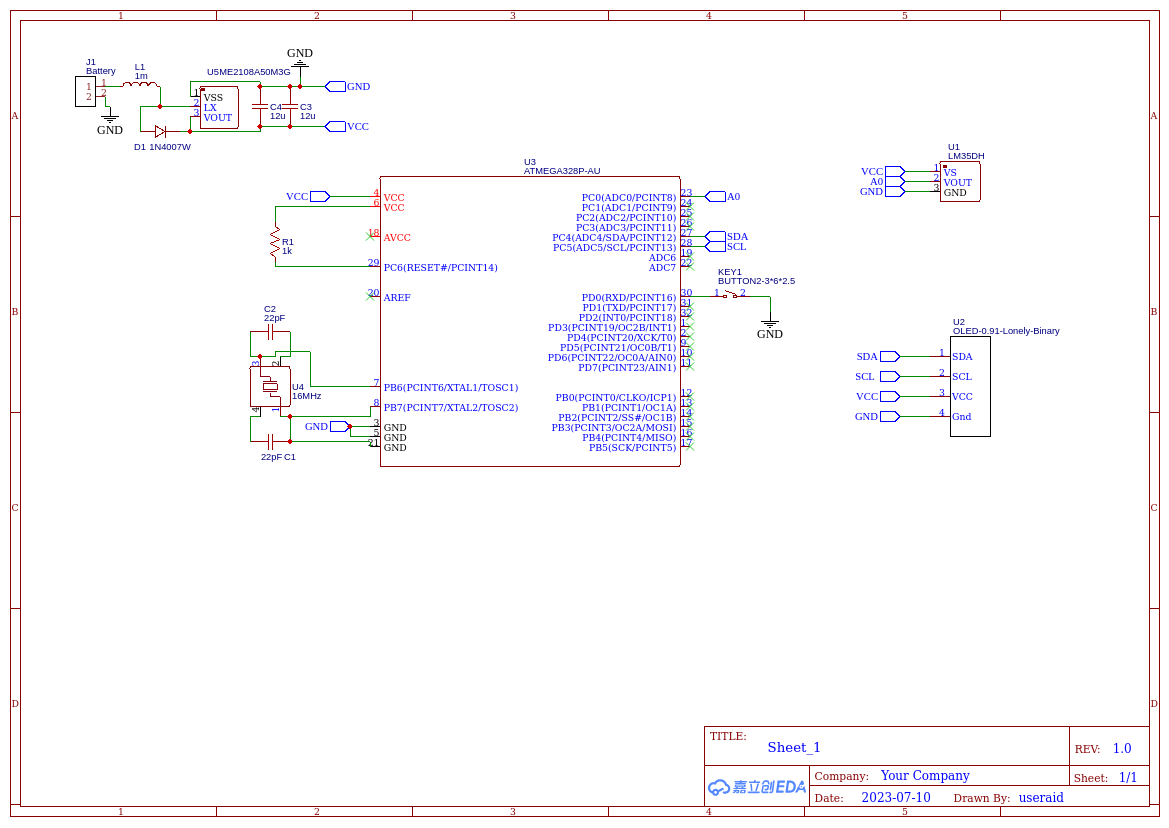Click the SCL net flag on OLED pin 2
1169x828 pixels.
(x=877, y=377)
